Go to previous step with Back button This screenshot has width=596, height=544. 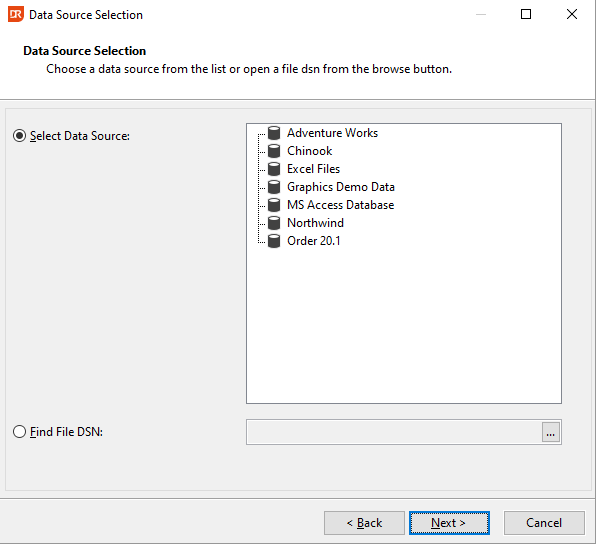click(364, 523)
